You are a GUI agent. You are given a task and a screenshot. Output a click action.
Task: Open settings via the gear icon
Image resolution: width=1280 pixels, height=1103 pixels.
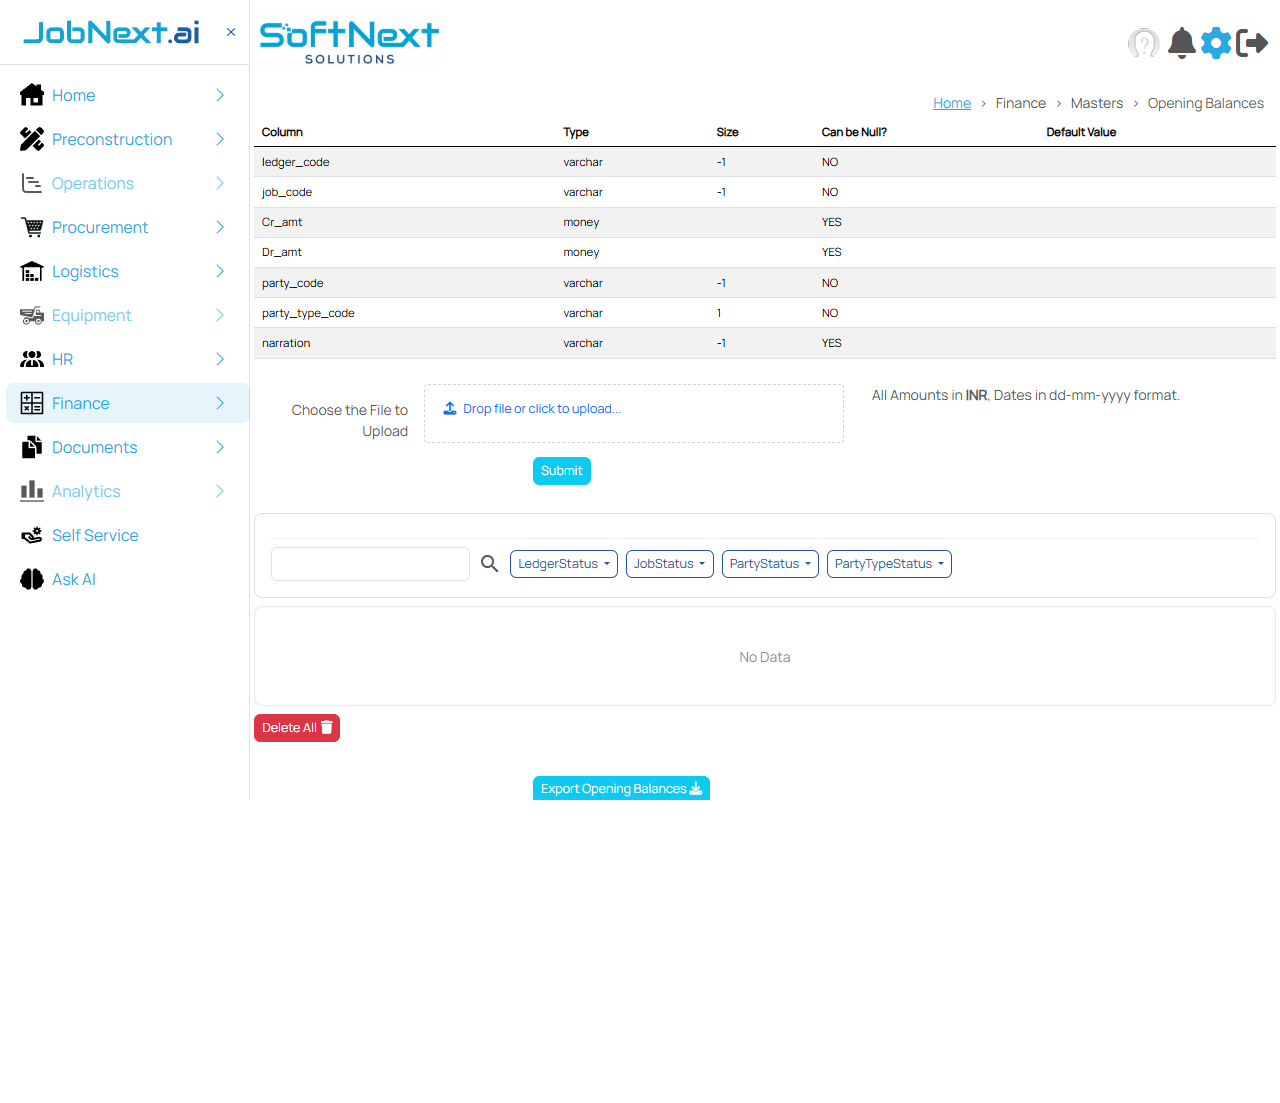point(1216,43)
